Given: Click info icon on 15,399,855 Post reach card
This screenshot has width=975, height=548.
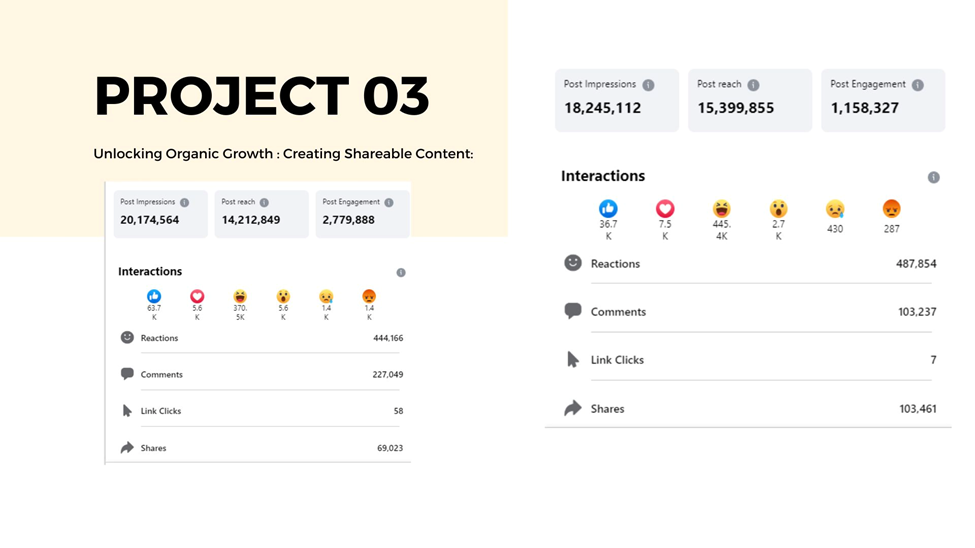Looking at the screenshot, I should point(753,85).
